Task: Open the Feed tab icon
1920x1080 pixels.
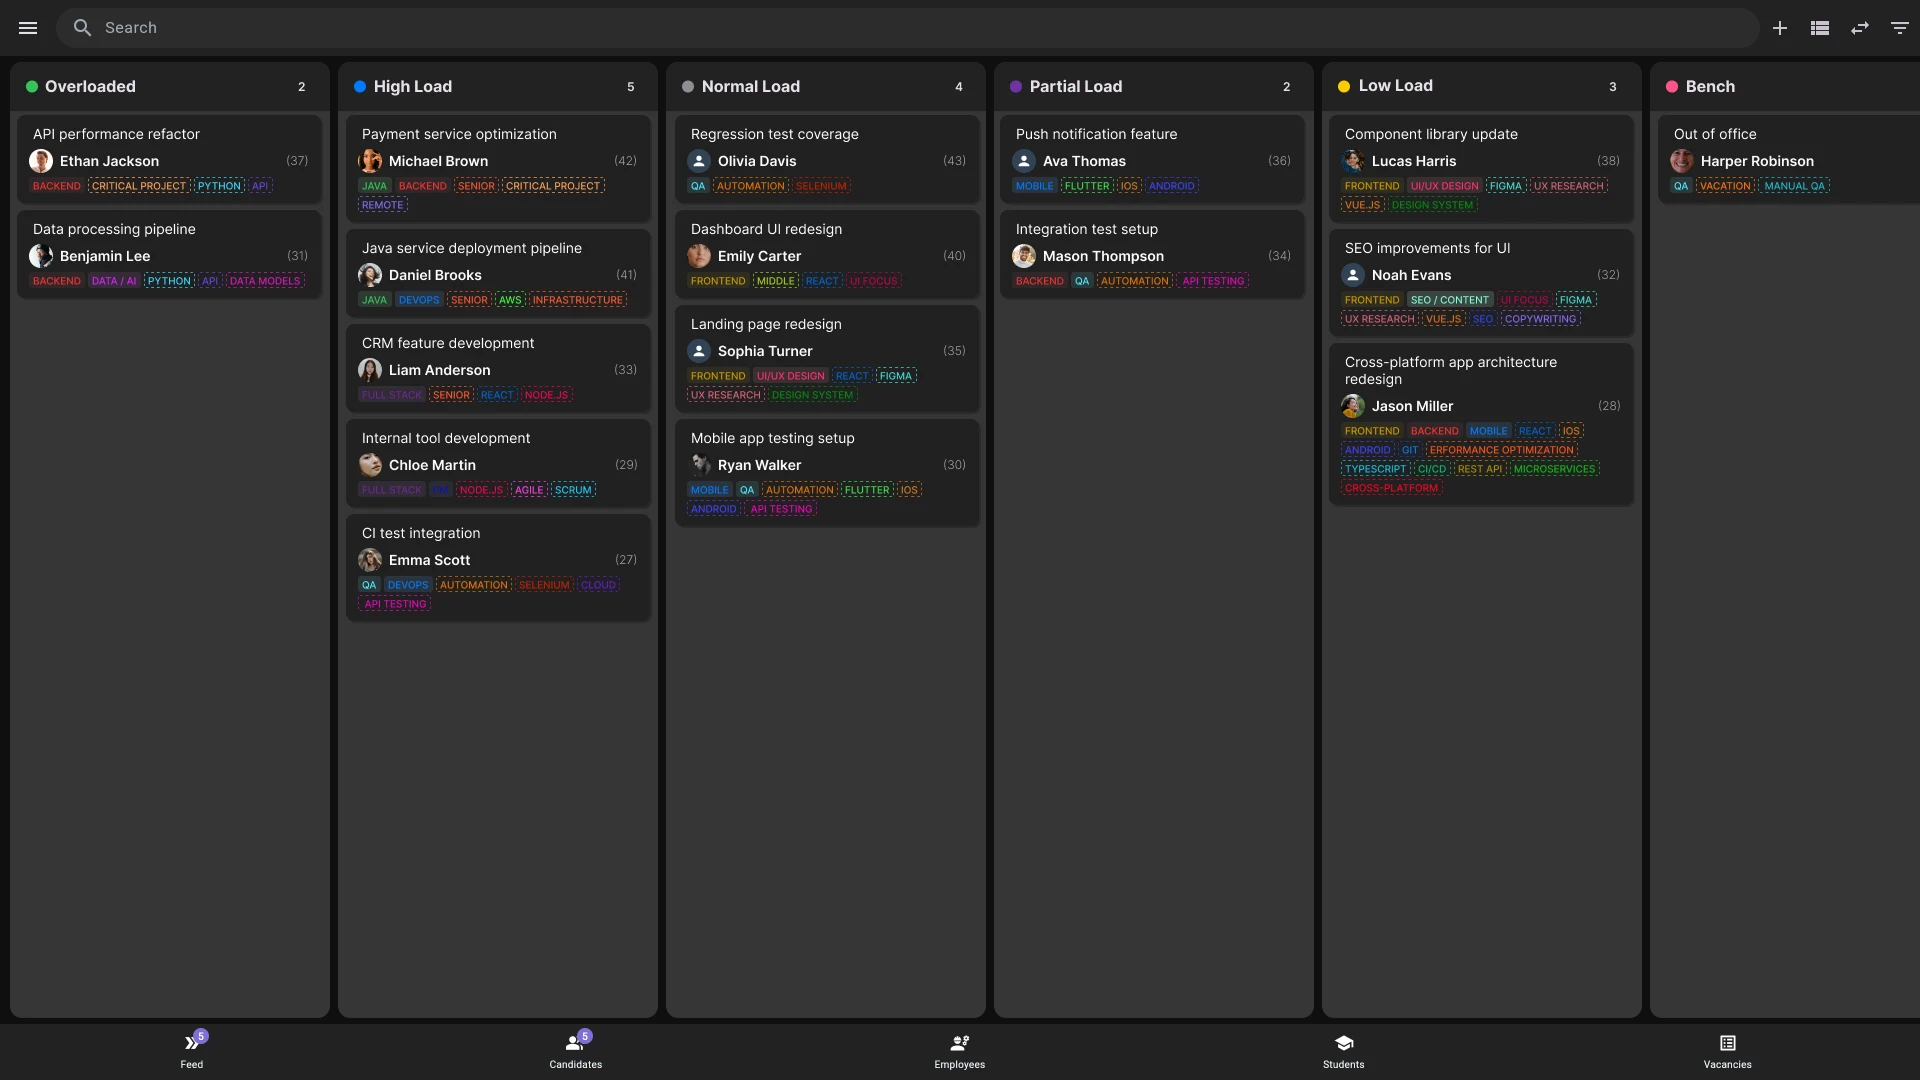Action: pos(191,1044)
